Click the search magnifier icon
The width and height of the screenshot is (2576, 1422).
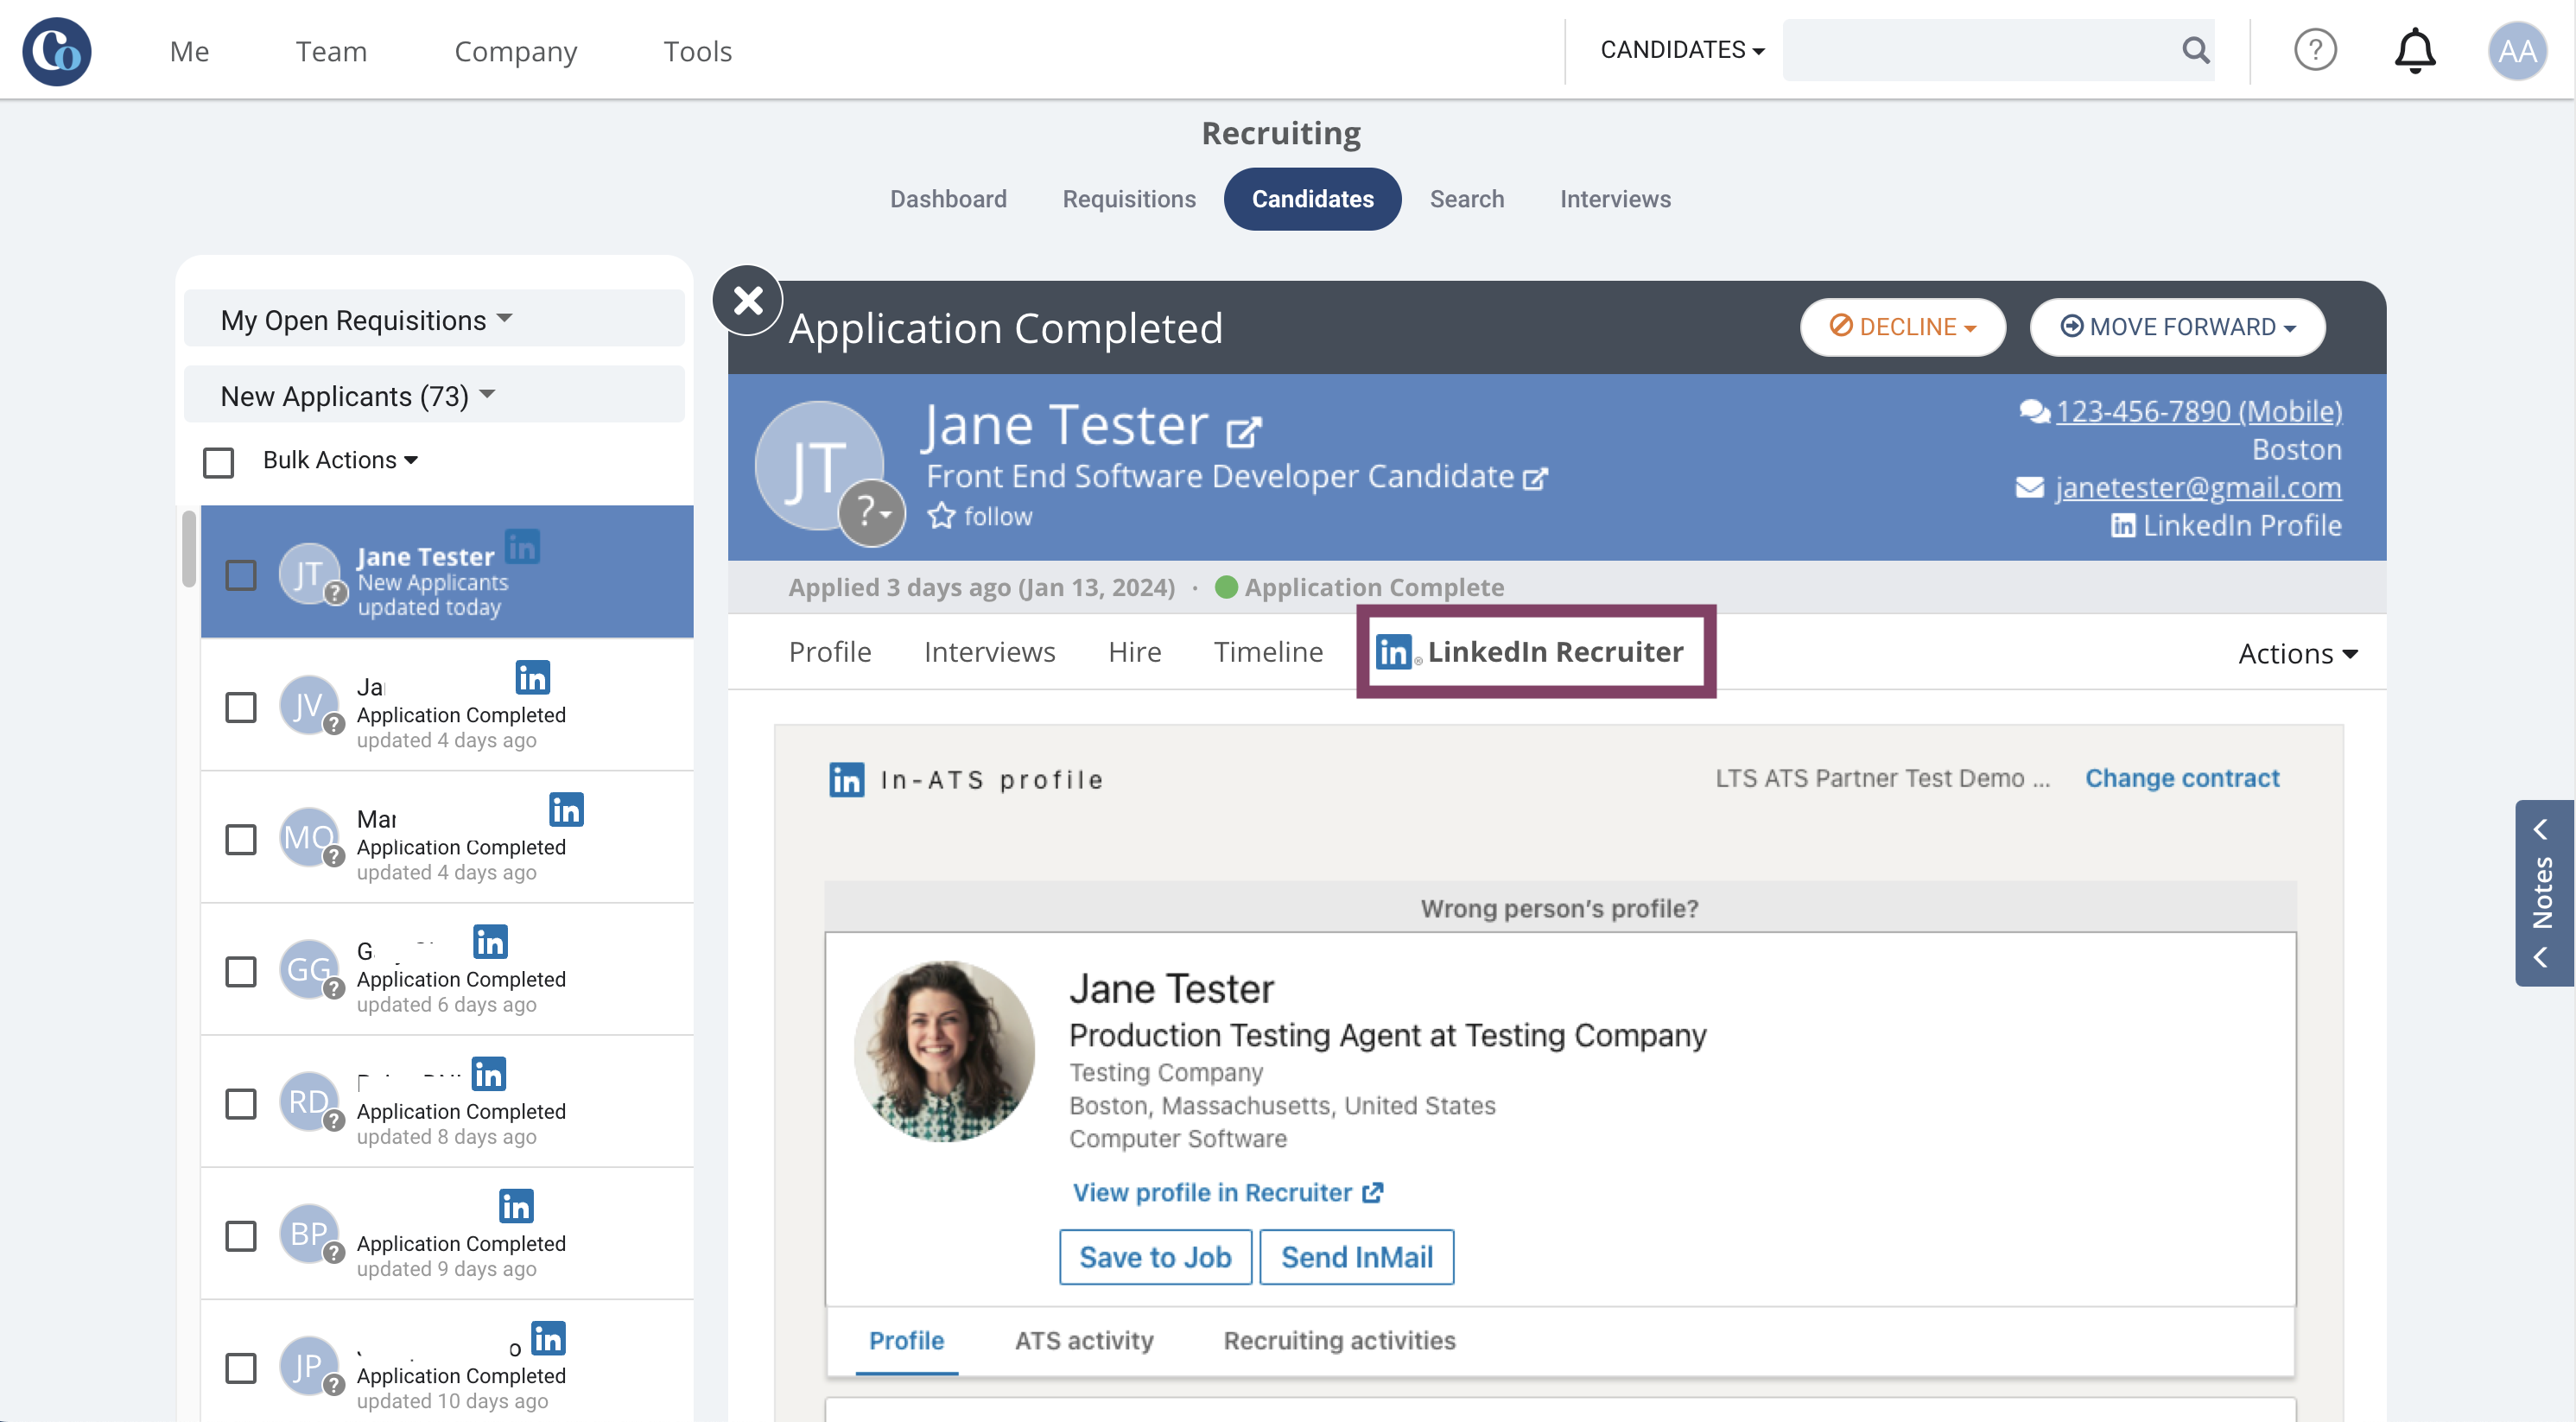pos(2195,50)
